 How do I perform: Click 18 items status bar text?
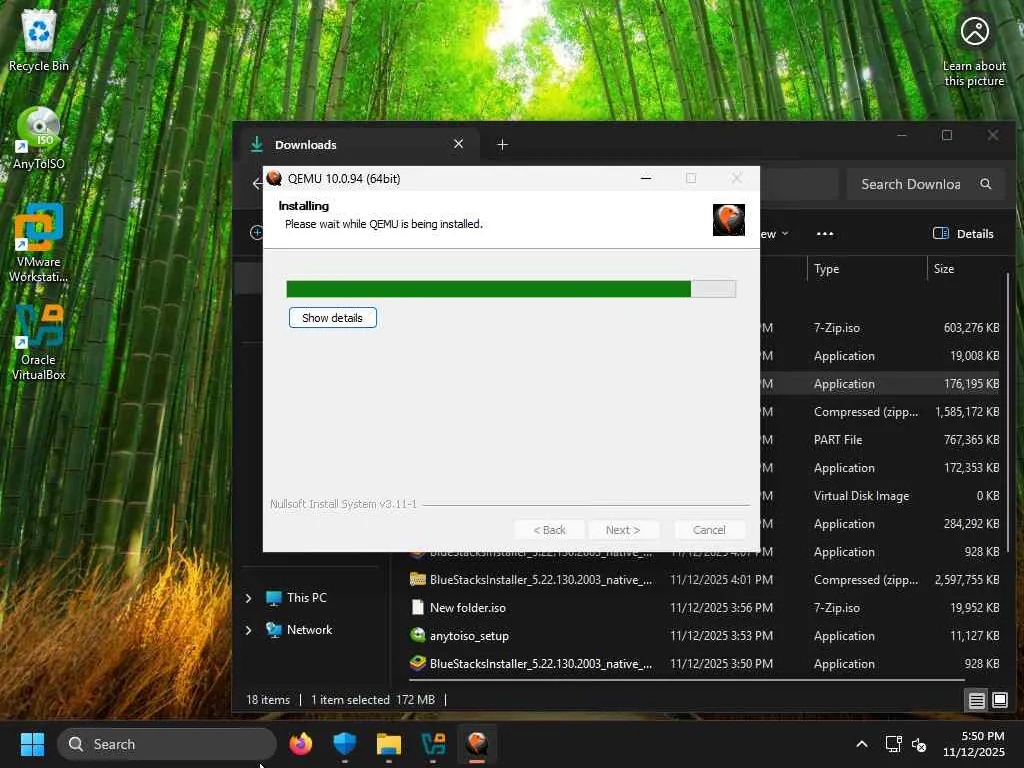(x=268, y=700)
